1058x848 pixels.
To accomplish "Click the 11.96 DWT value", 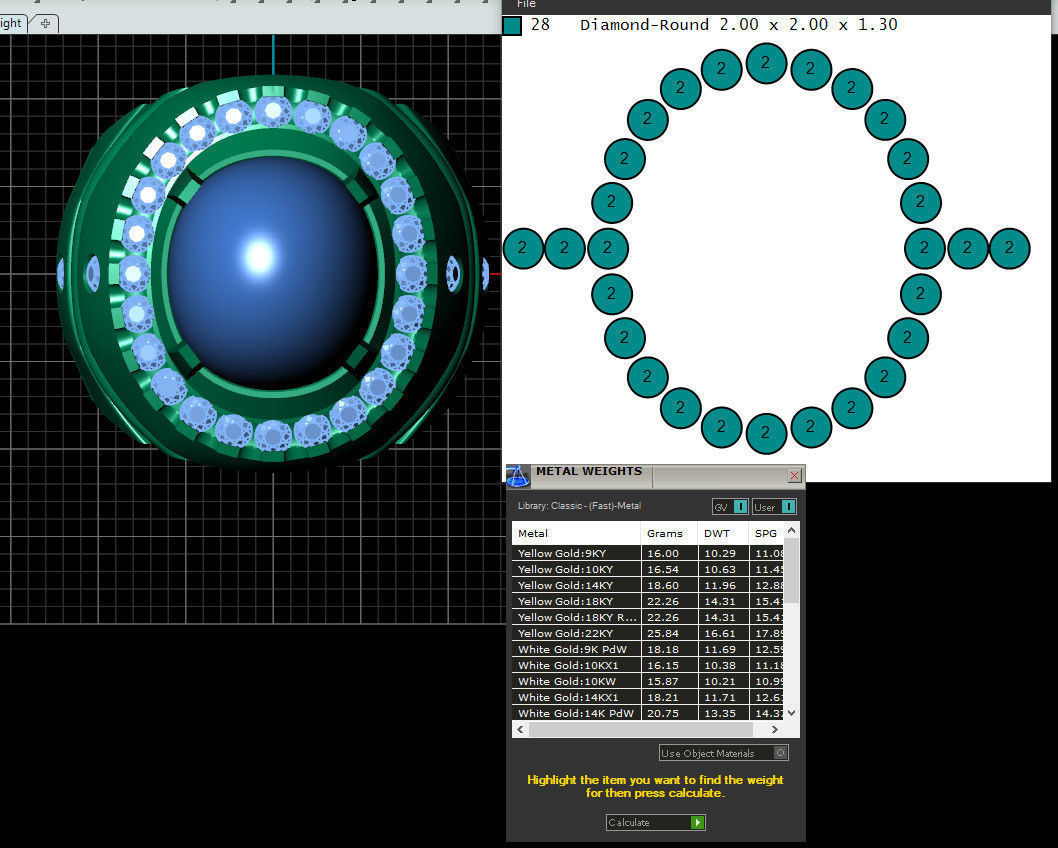I will pyautogui.click(x=720, y=586).
